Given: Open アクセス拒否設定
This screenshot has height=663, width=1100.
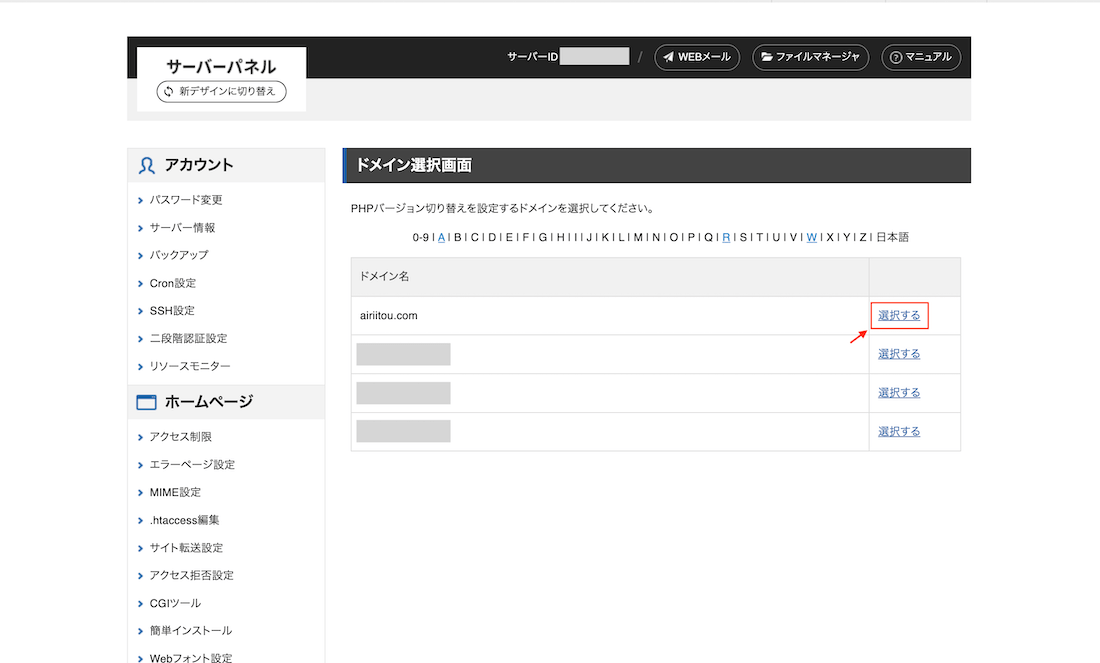Looking at the screenshot, I should point(192,575).
